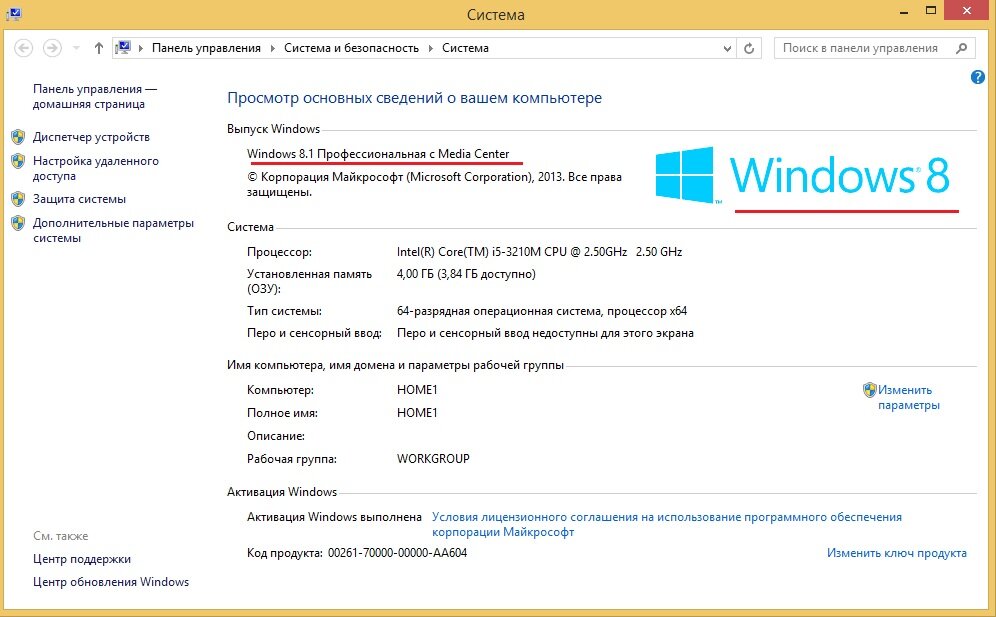Click shield icon next to 'Изменить параметры'
This screenshot has width=996, height=617.
[x=870, y=390]
